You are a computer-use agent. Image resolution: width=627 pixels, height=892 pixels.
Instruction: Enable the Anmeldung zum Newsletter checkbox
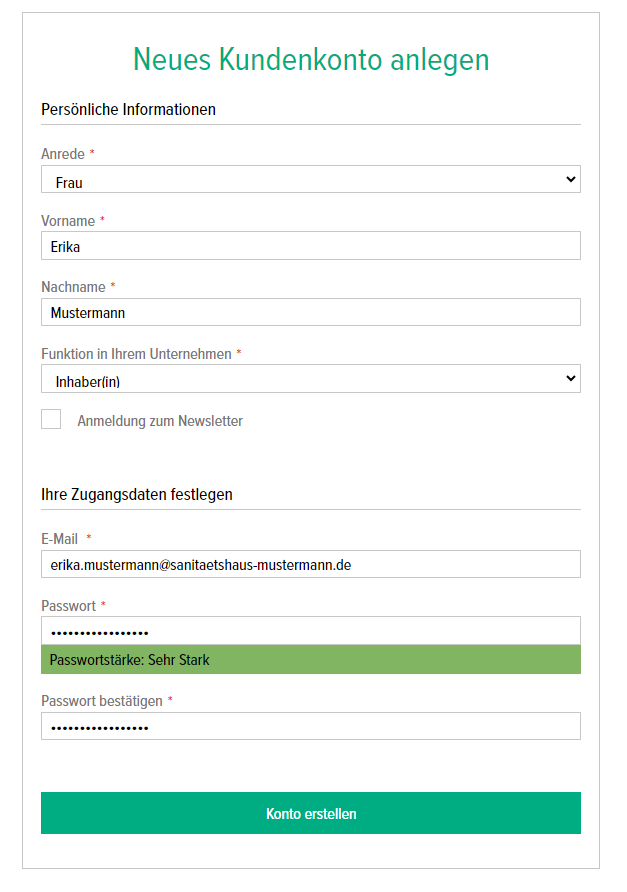click(x=51, y=420)
